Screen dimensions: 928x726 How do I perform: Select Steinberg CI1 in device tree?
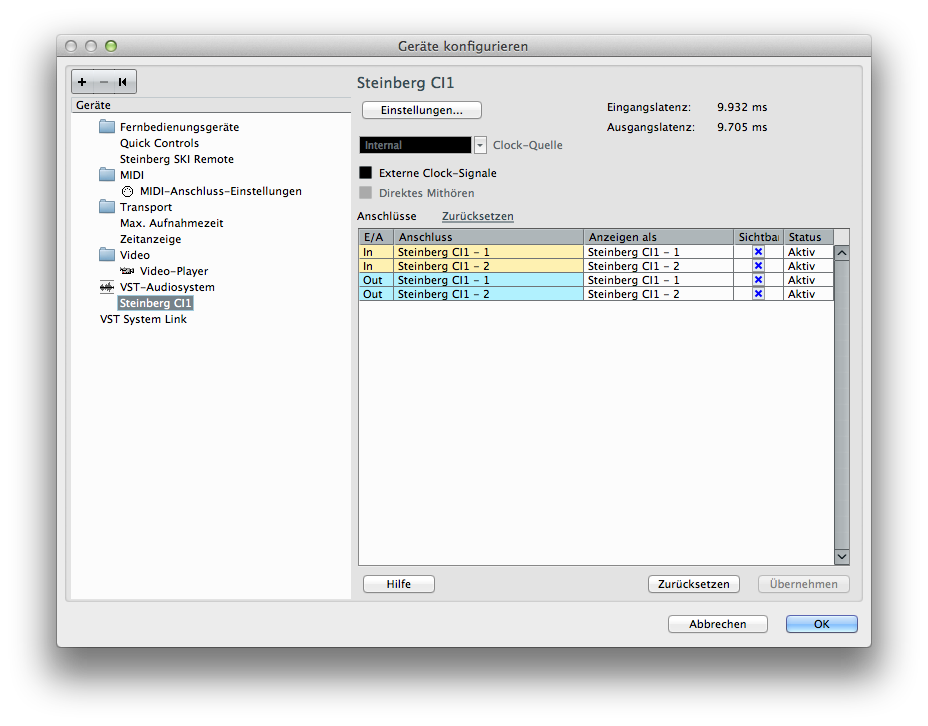click(x=155, y=303)
